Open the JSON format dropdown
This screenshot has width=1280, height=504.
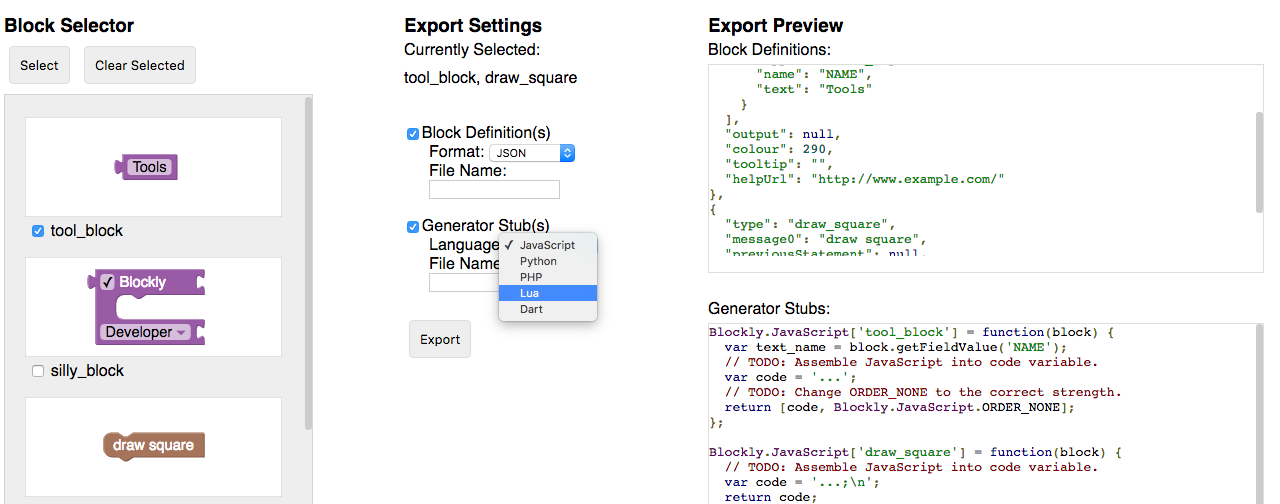click(532, 153)
